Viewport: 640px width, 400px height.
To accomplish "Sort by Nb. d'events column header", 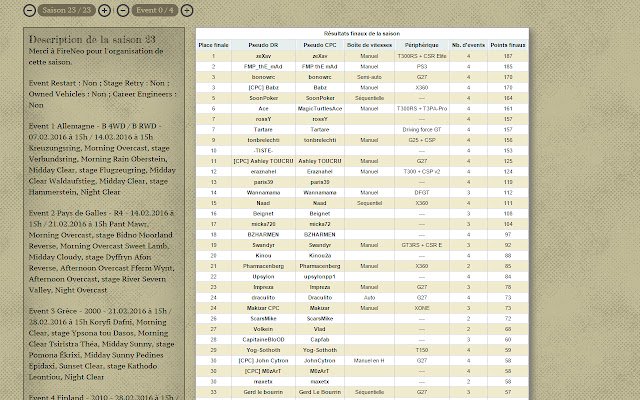I will coord(468,45).
